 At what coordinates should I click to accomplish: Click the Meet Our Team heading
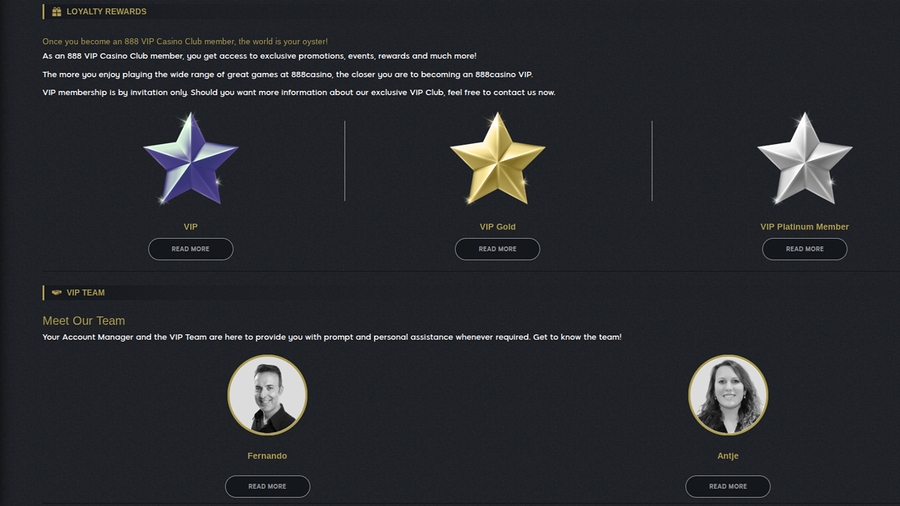(x=84, y=321)
